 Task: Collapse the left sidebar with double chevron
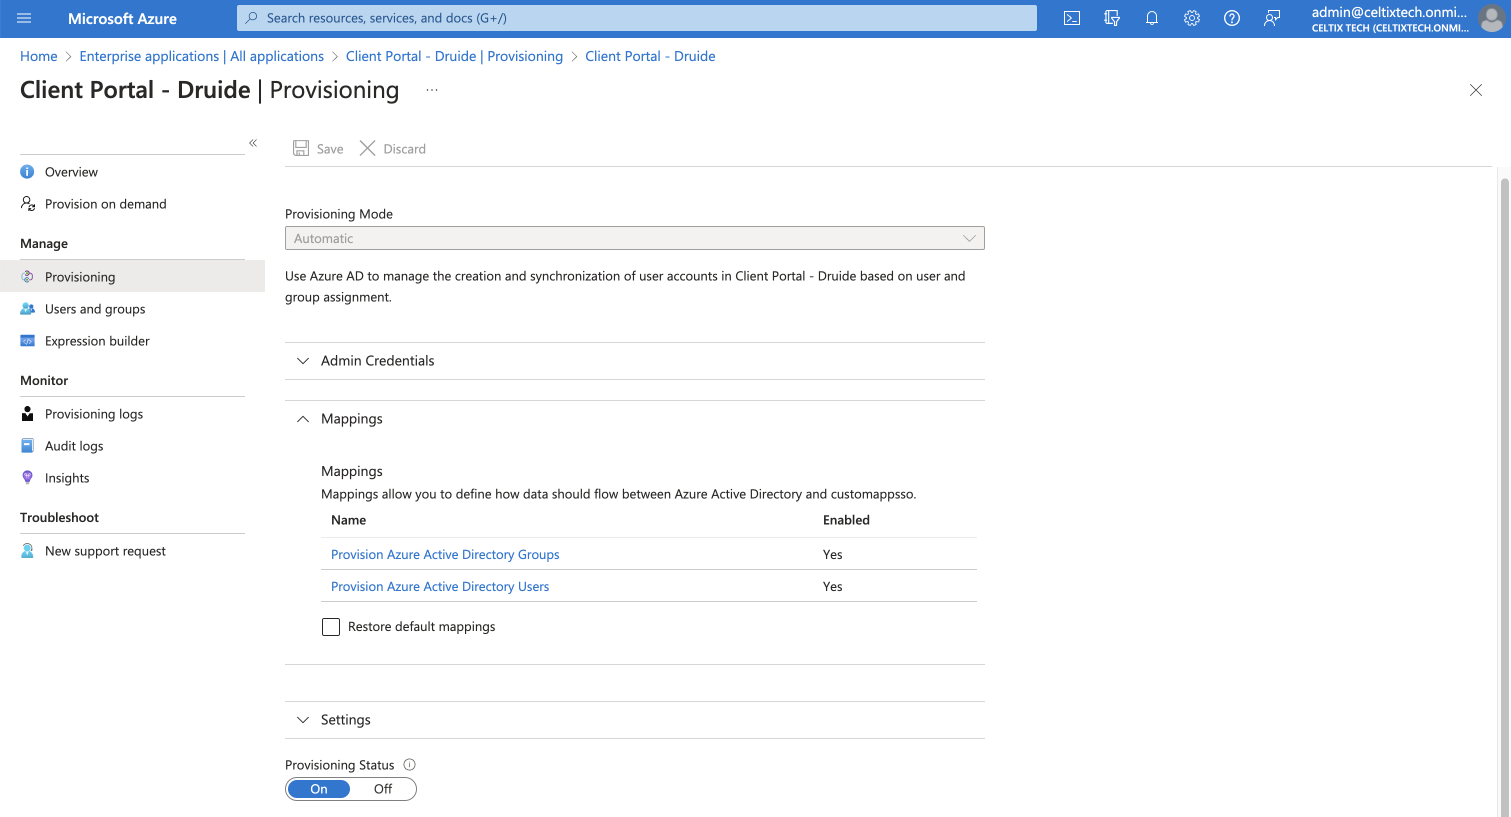253,143
